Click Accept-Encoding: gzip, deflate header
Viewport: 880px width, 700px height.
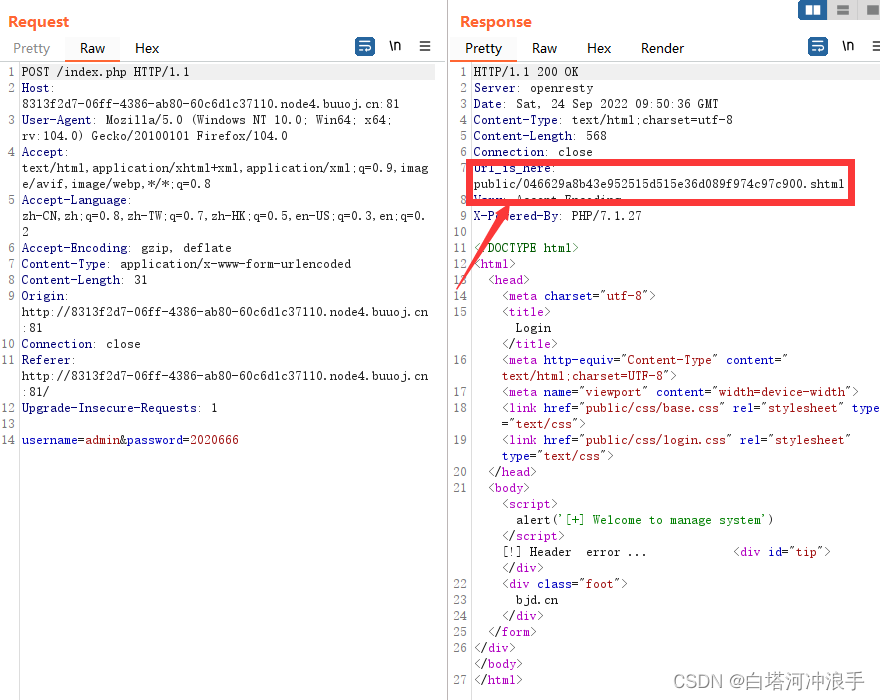pos(126,248)
